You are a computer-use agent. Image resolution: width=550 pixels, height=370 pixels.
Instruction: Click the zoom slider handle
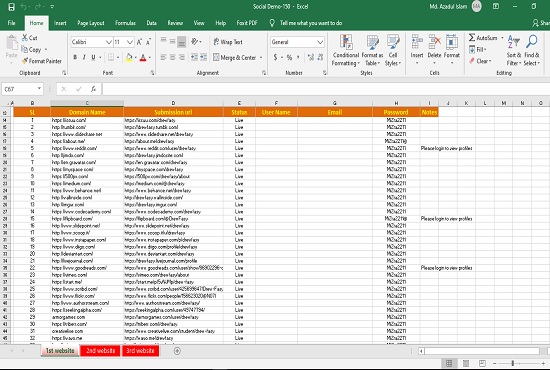pyautogui.click(x=512, y=363)
